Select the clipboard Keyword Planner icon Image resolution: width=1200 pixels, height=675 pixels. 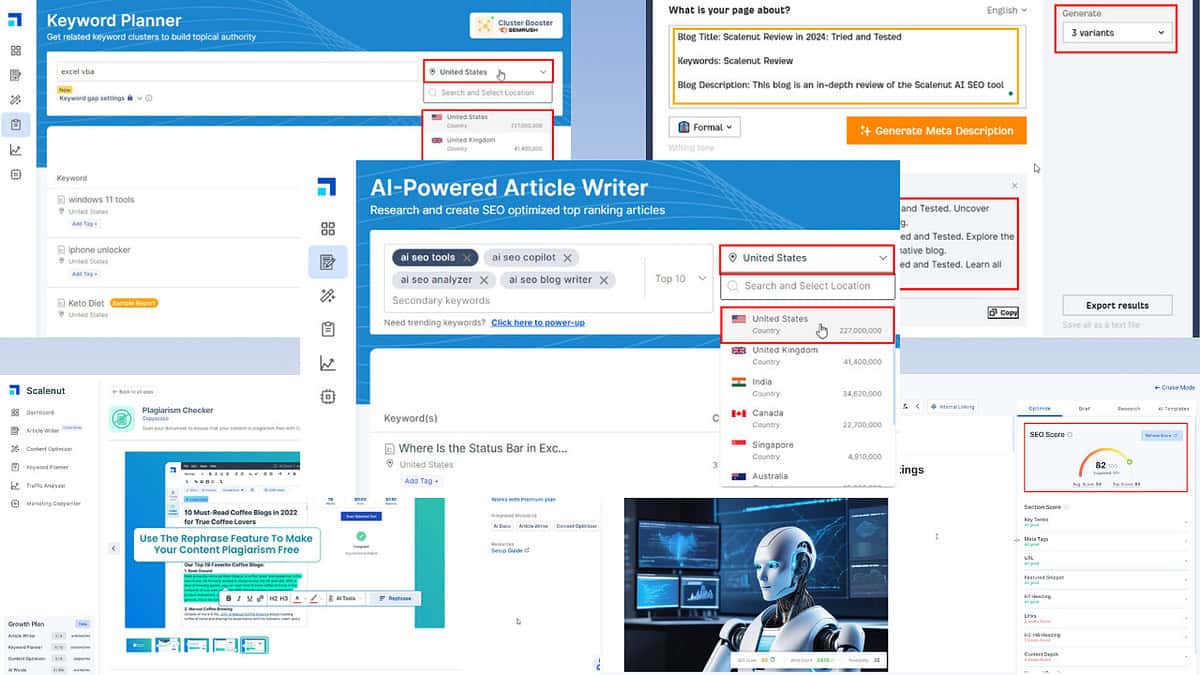(x=327, y=328)
